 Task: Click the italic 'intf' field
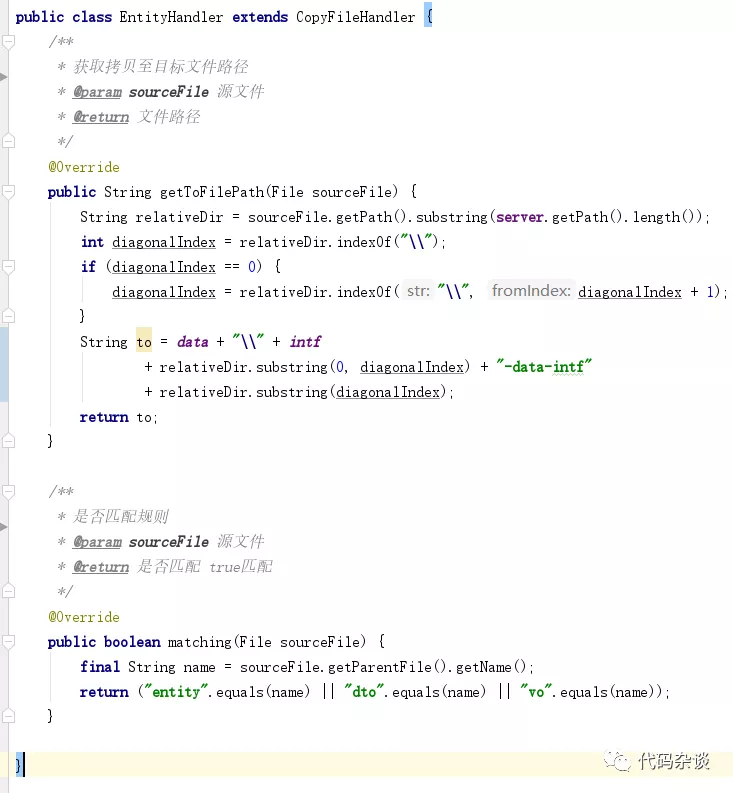tap(305, 342)
